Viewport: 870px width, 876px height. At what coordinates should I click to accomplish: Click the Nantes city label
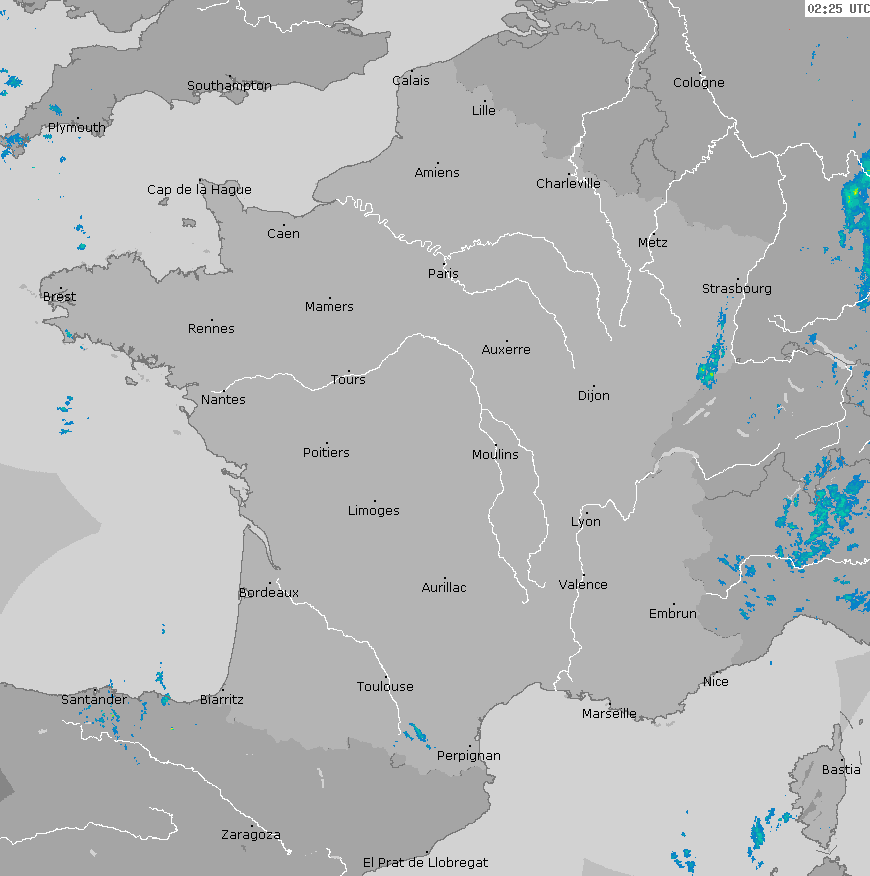[223, 400]
